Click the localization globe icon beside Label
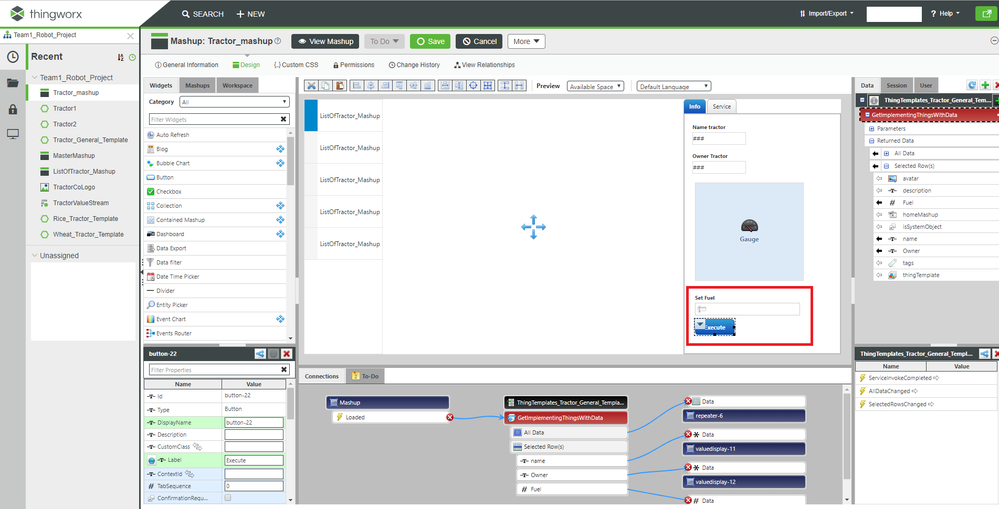The image size is (999, 509). pyautogui.click(x=151, y=461)
